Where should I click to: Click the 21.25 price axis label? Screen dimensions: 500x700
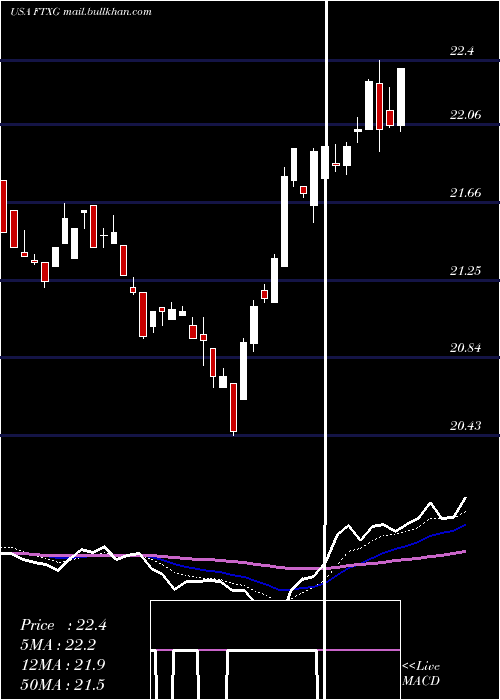pos(466,271)
